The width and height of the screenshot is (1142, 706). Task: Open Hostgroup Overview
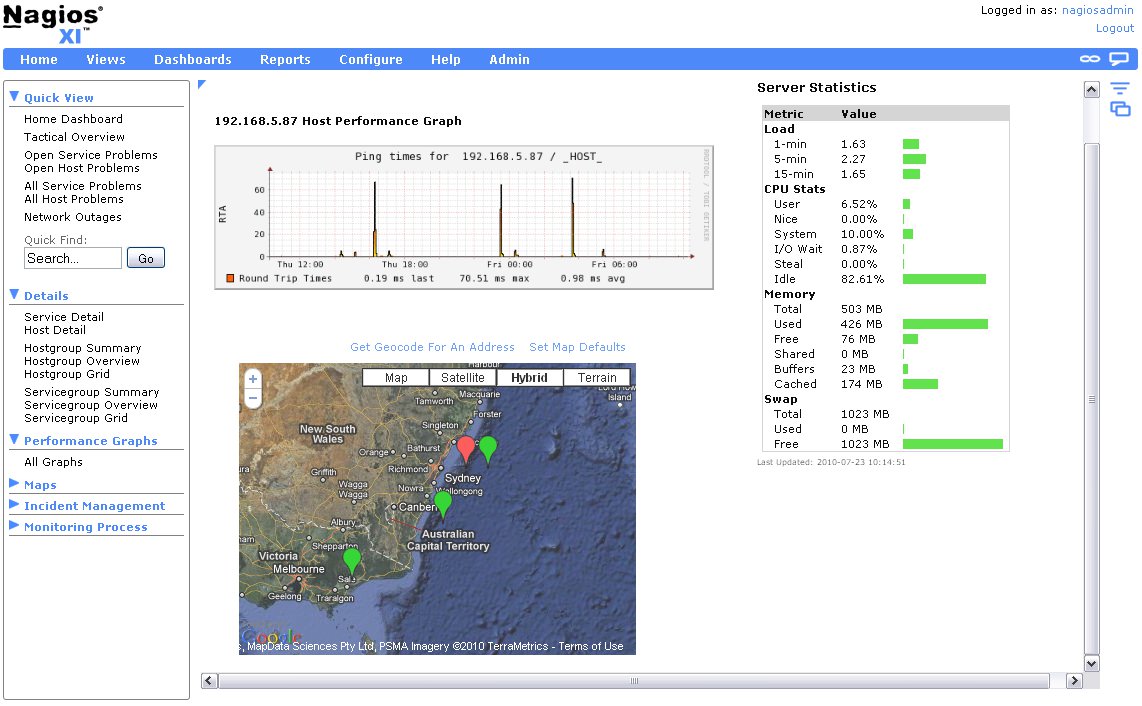click(82, 361)
